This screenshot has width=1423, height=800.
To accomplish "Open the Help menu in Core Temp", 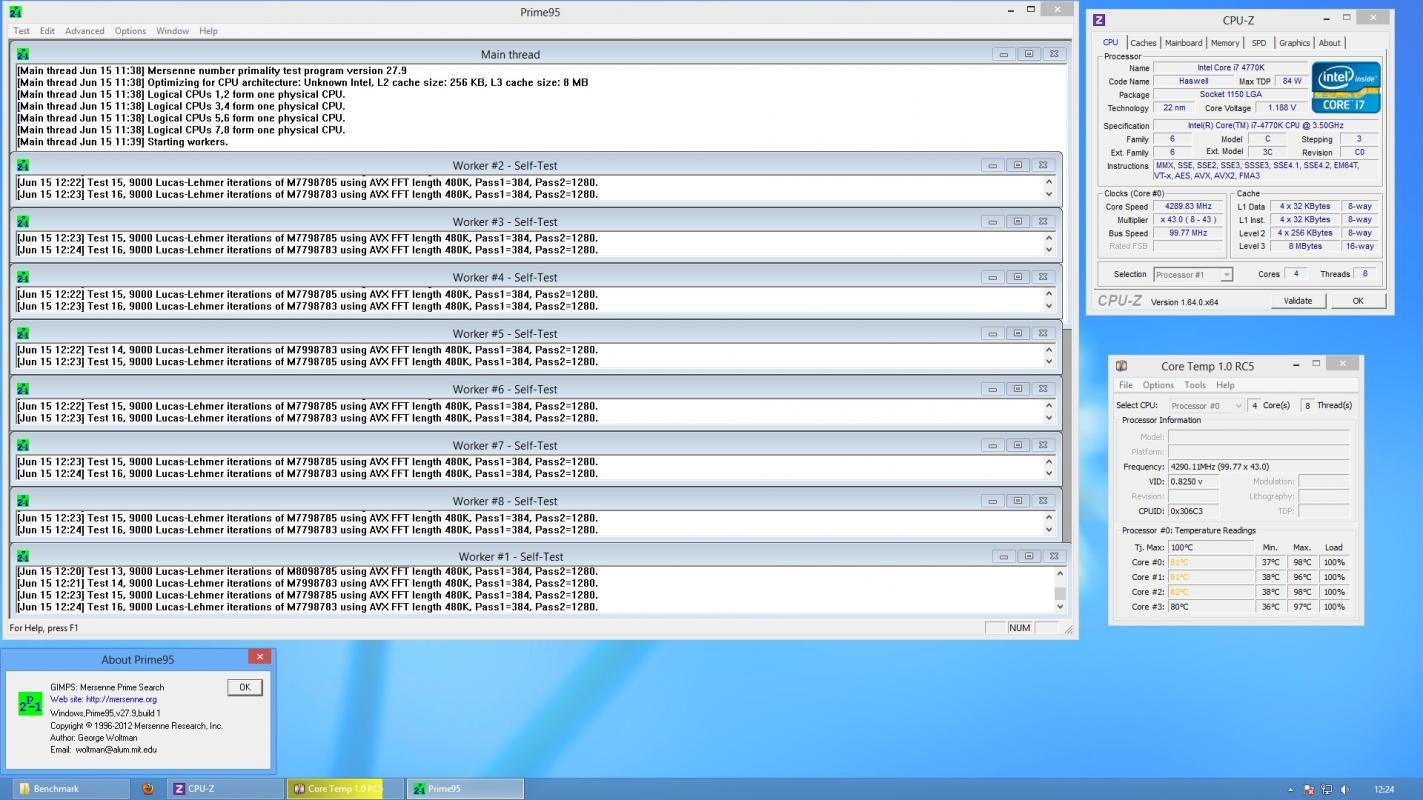I will [x=1225, y=385].
